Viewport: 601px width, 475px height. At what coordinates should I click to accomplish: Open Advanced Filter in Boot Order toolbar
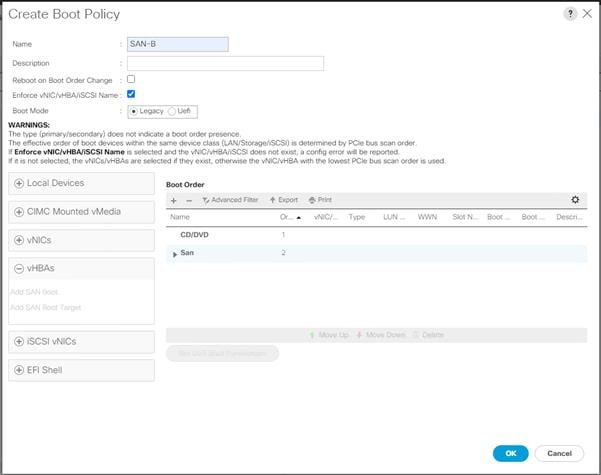230,200
